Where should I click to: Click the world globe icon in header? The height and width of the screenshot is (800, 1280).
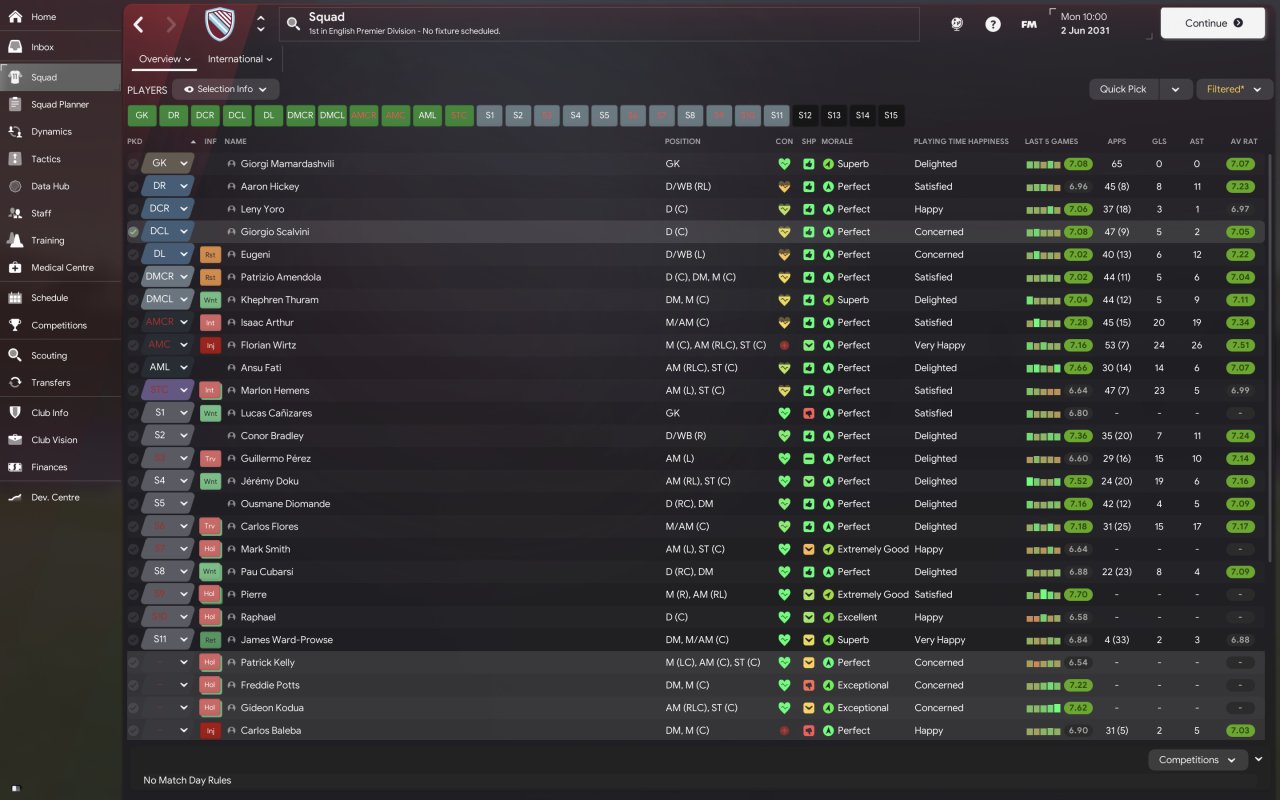957,24
